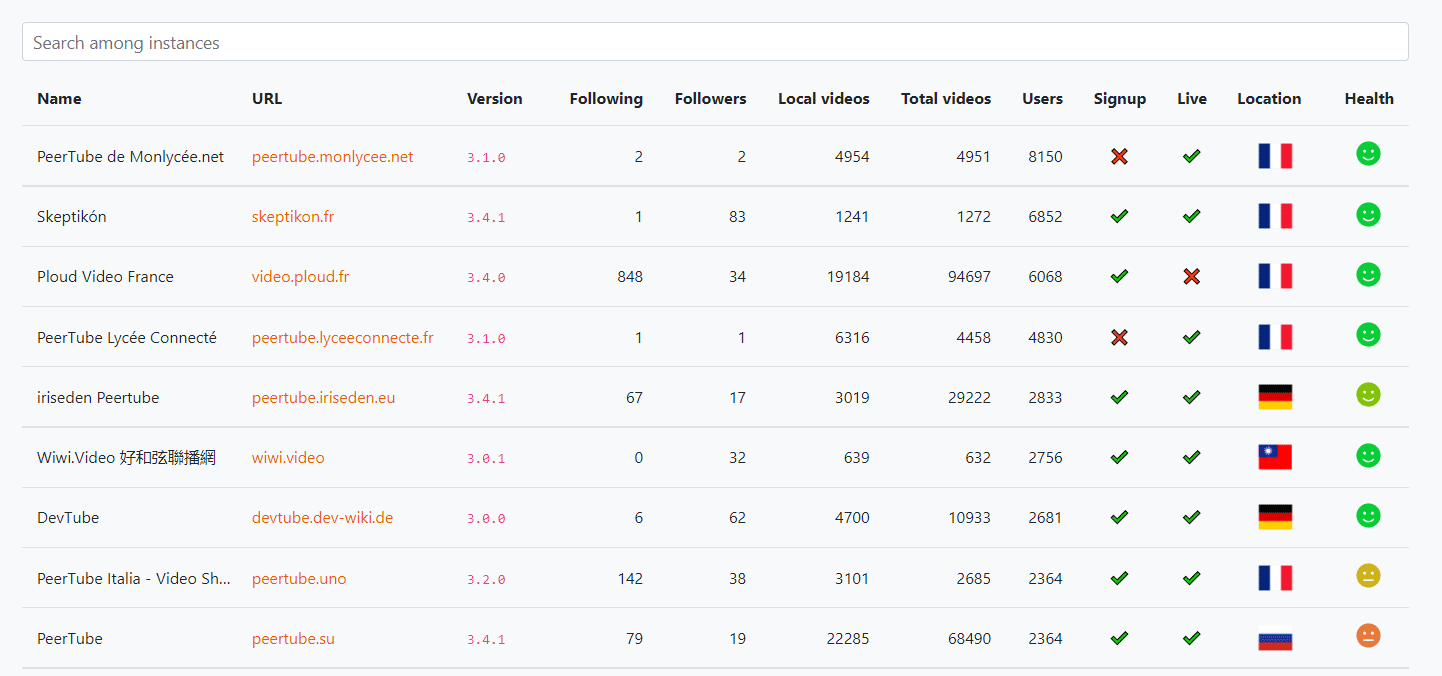
Task: Click the Health column header
Action: pos(1368,98)
